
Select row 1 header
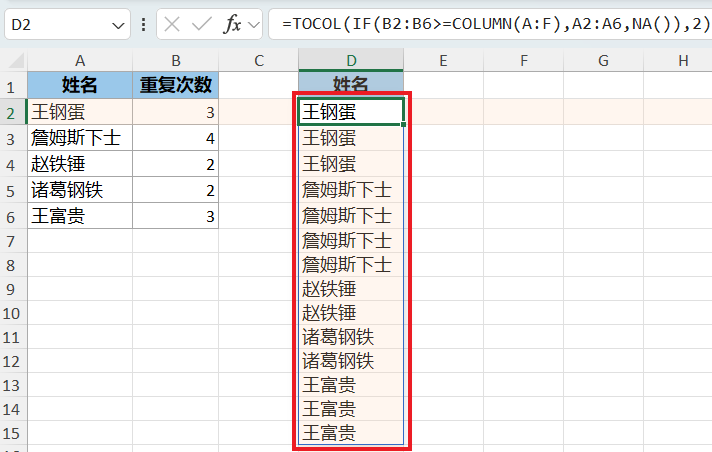pos(13,86)
